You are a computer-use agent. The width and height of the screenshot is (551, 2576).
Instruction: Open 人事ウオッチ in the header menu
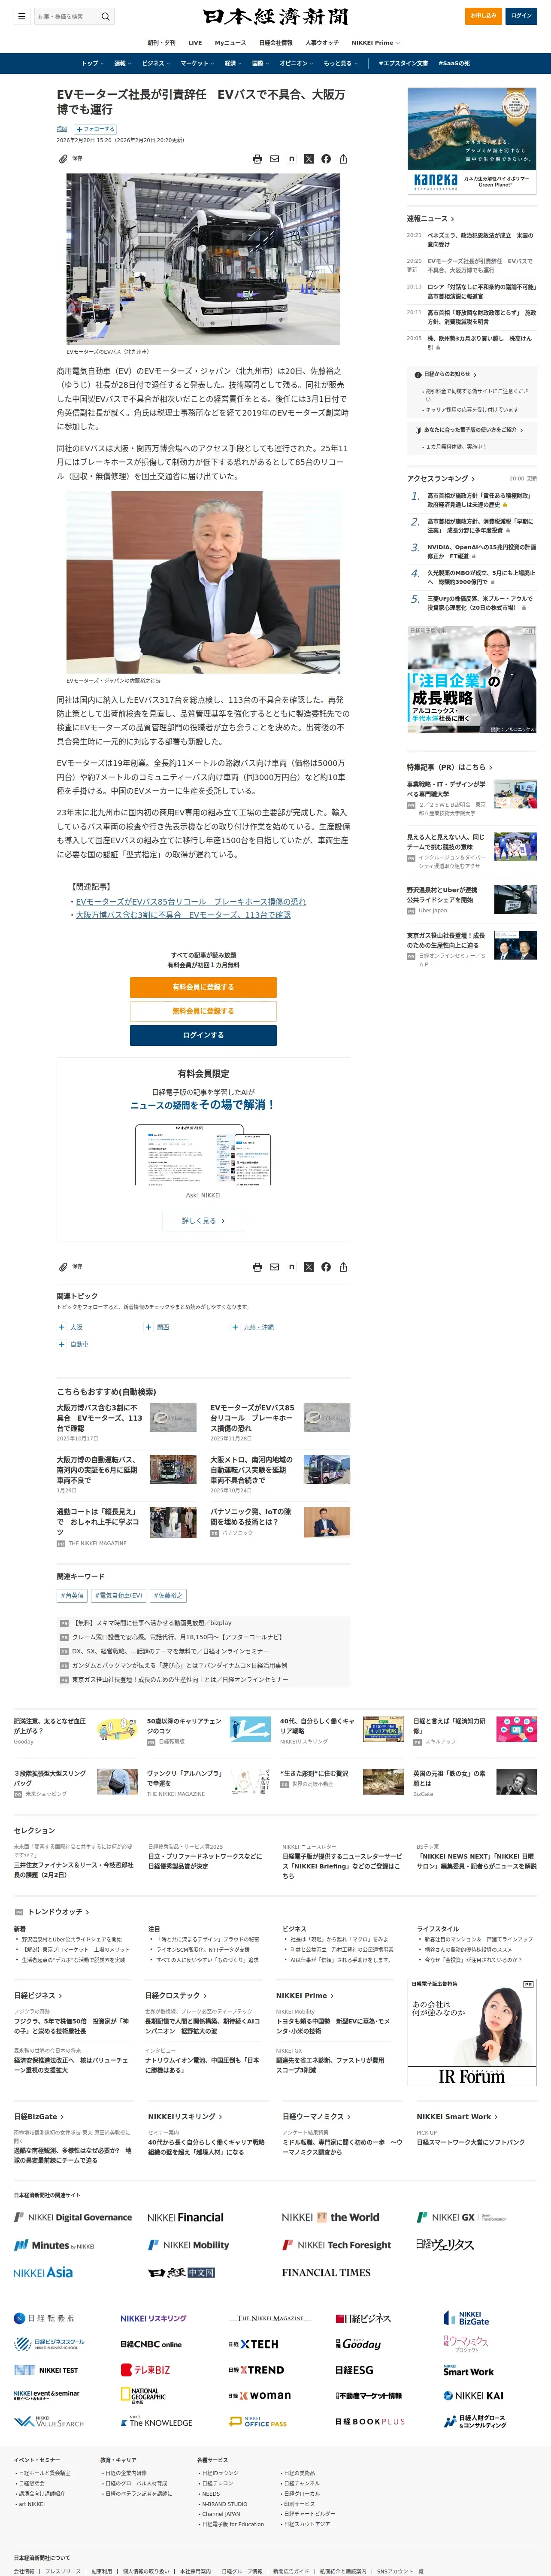(322, 43)
